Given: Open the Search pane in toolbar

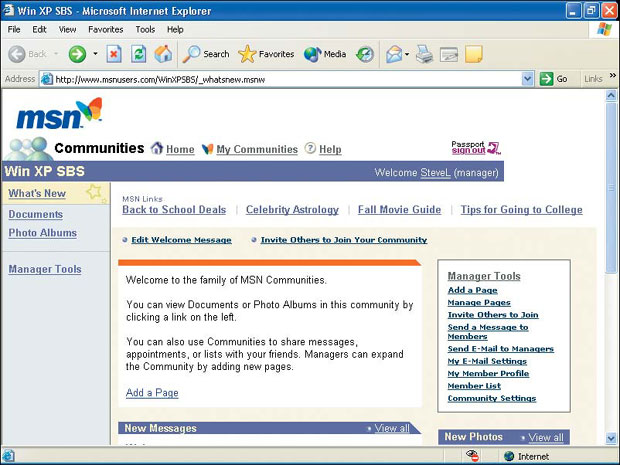Looking at the screenshot, I should tap(206, 54).
